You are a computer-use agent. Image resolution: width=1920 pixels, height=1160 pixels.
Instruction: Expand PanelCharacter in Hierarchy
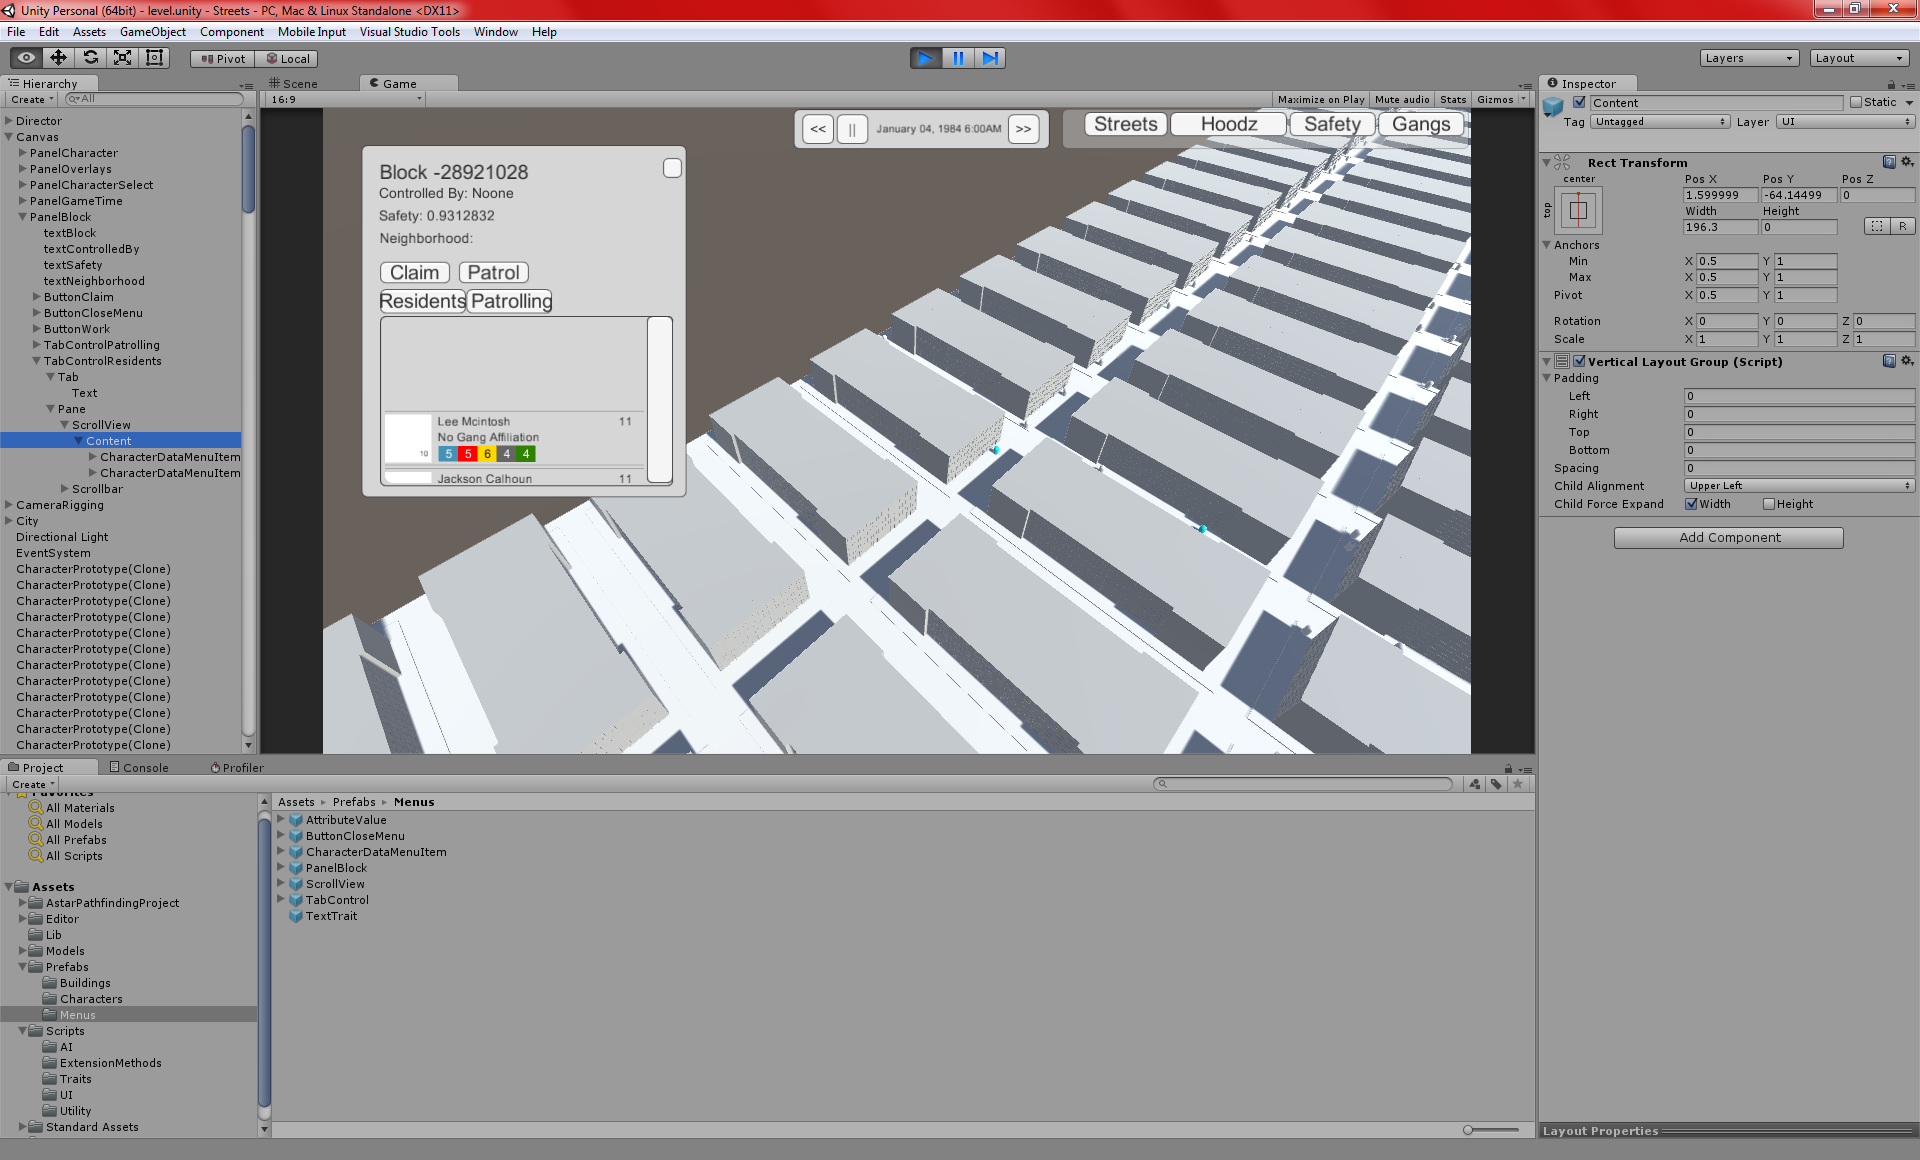click(23, 153)
